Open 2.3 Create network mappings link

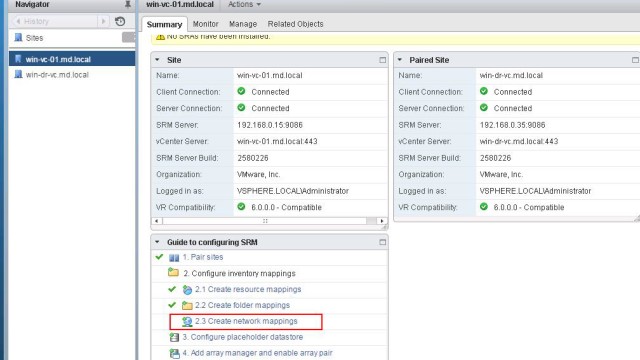(246, 321)
